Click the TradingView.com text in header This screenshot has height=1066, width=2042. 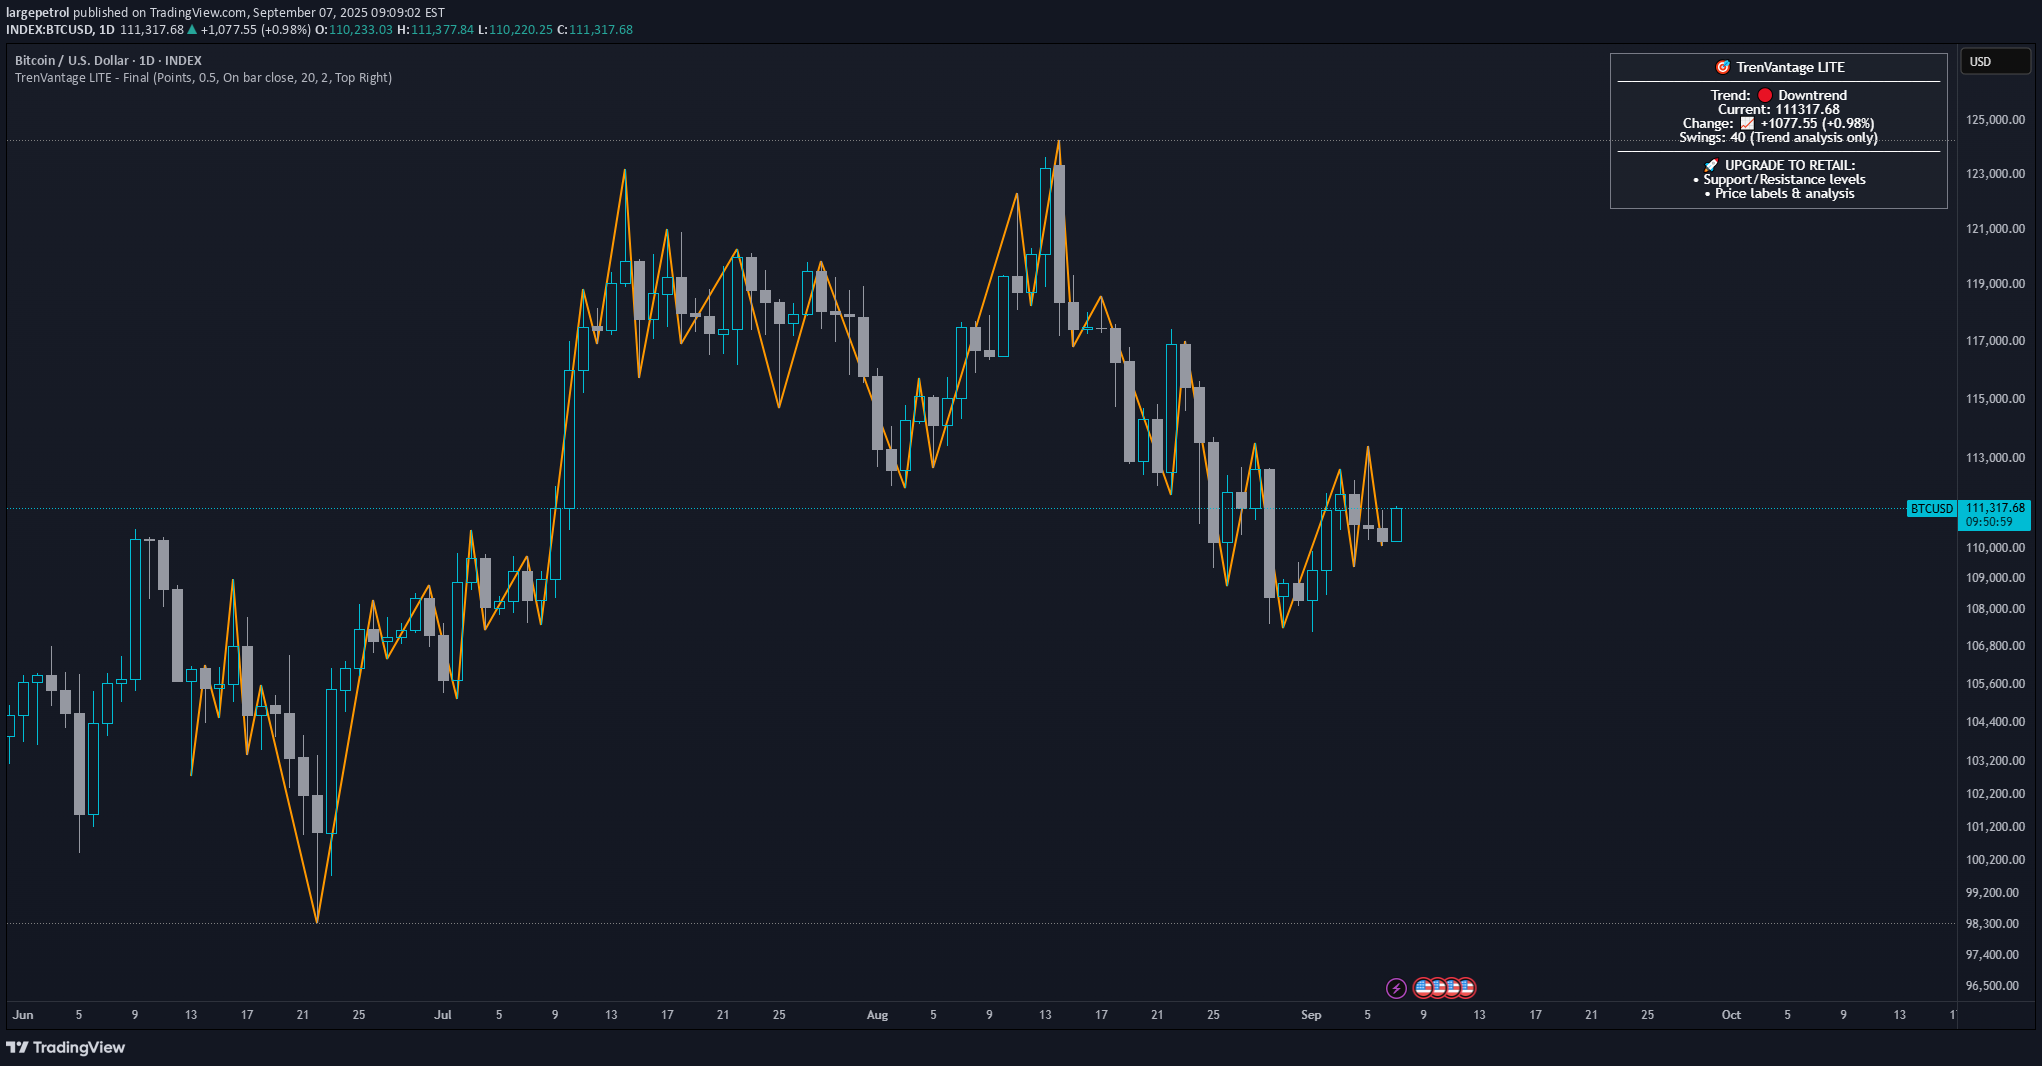[x=198, y=13]
